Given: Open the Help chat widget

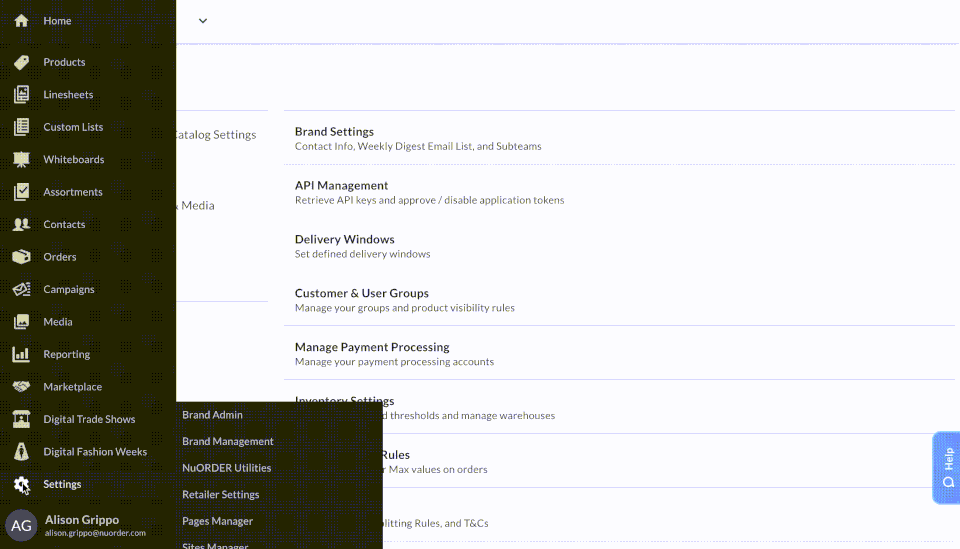Looking at the screenshot, I should pyautogui.click(x=946, y=468).
